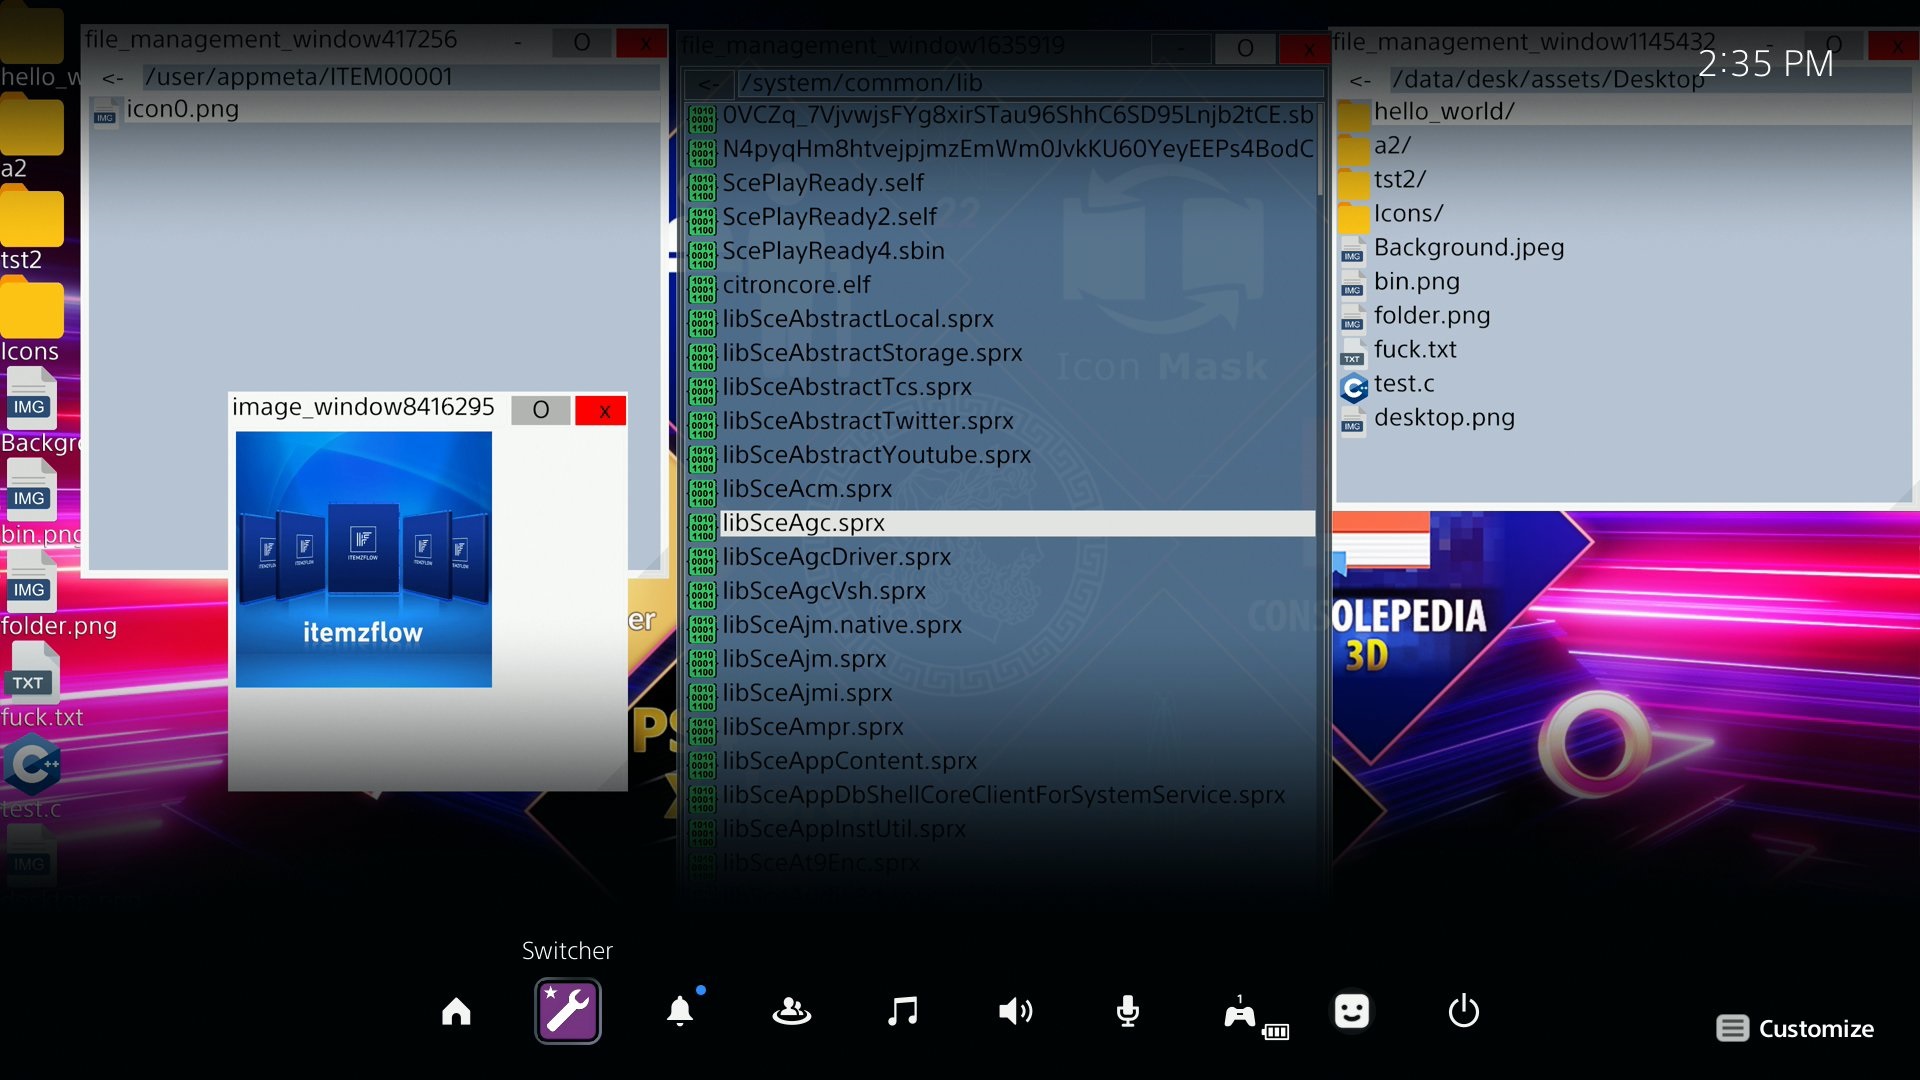Screen dimensions: 1920x1080
Task: Maximize image_window8416295 with O button
Action: click(x=540, y=410)
